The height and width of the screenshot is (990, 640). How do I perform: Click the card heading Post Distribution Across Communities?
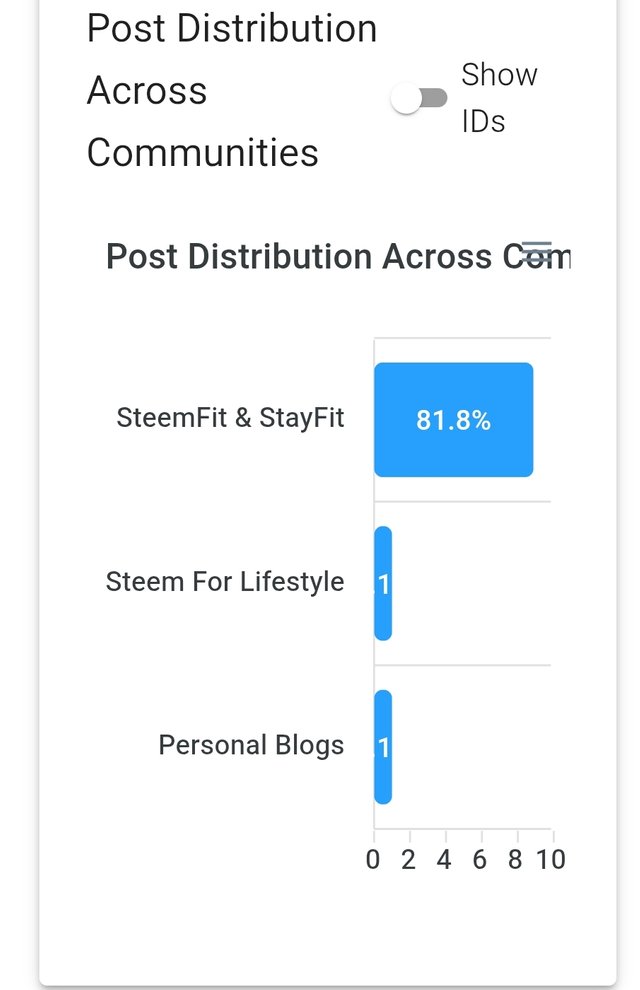(x=232, y=90)
